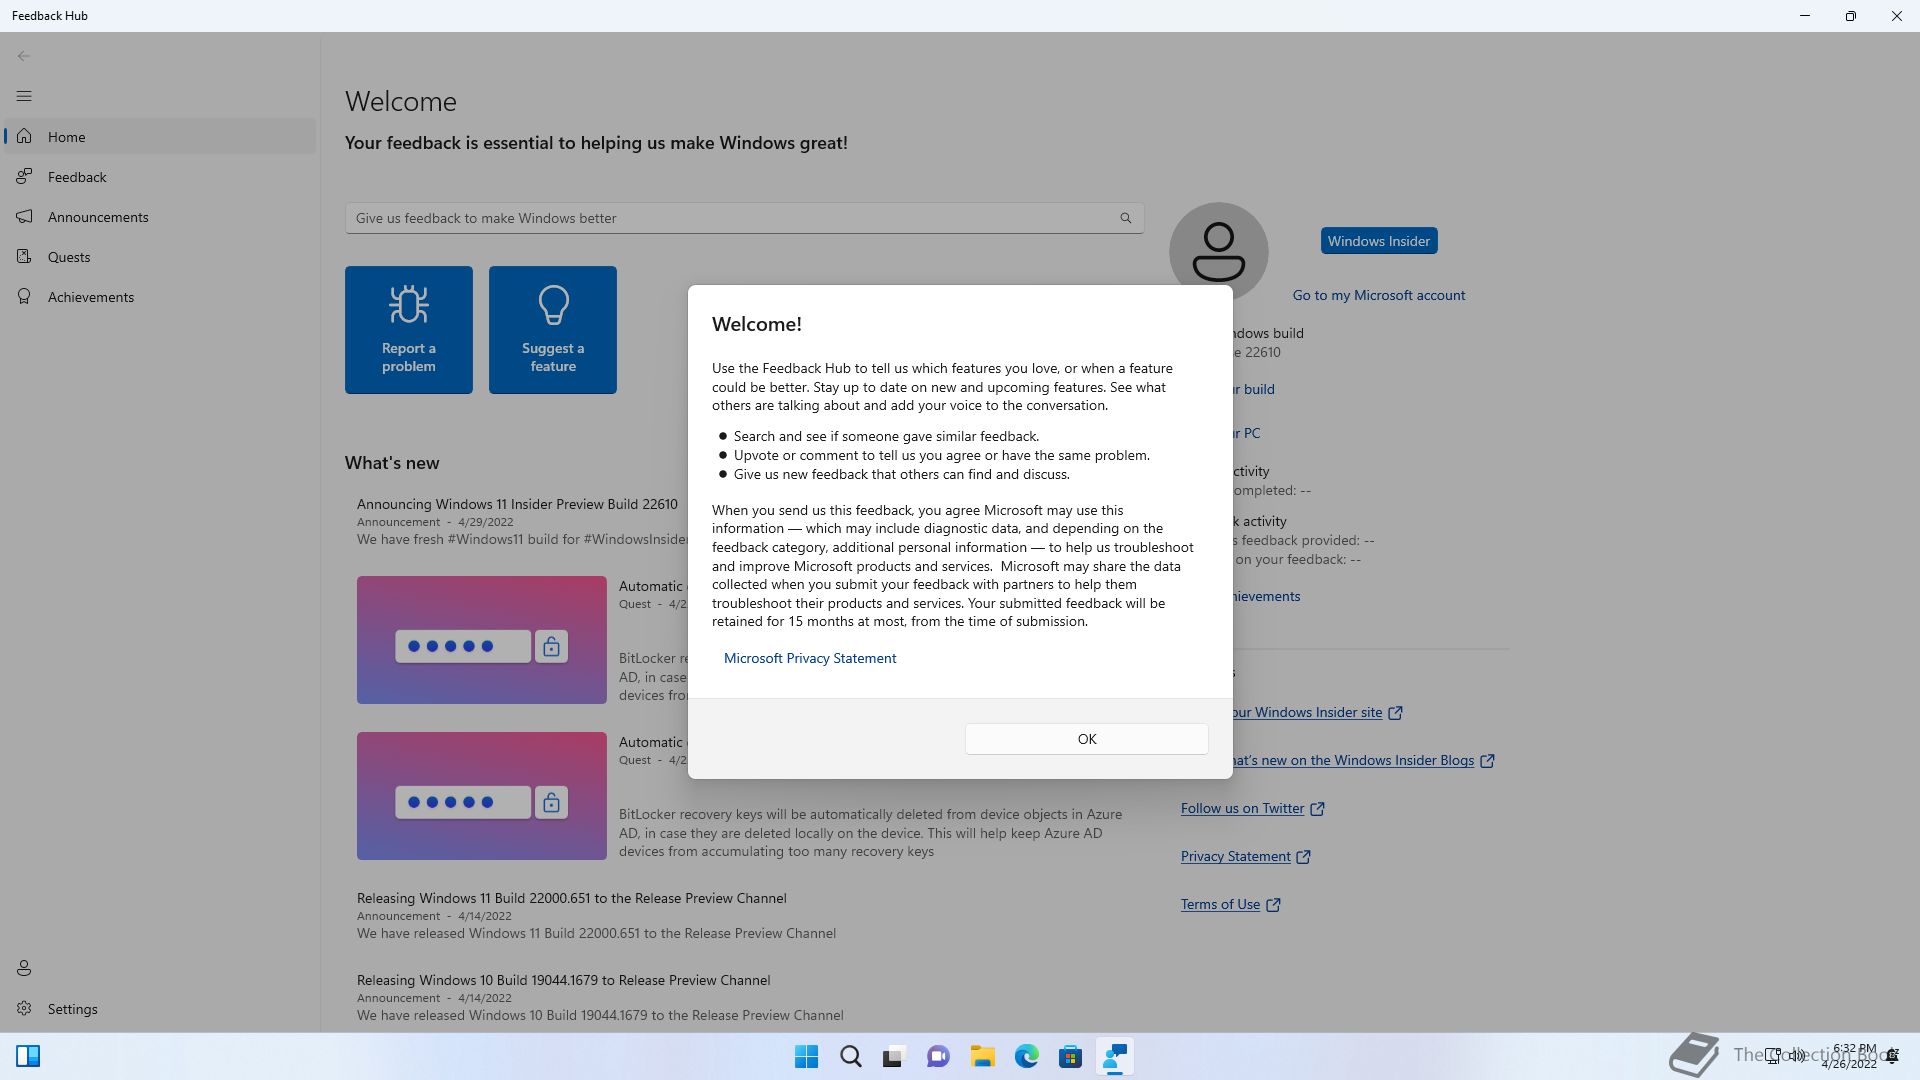Click external-link icon next to right-panel Privacy Statement
This screenshot has width=1920, height=1080.
click(x=1303, y=857)
